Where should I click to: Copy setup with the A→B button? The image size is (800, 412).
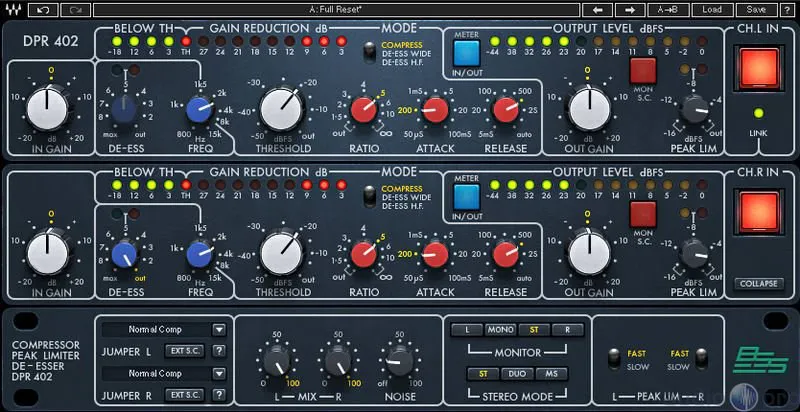(x=670, y=10)
